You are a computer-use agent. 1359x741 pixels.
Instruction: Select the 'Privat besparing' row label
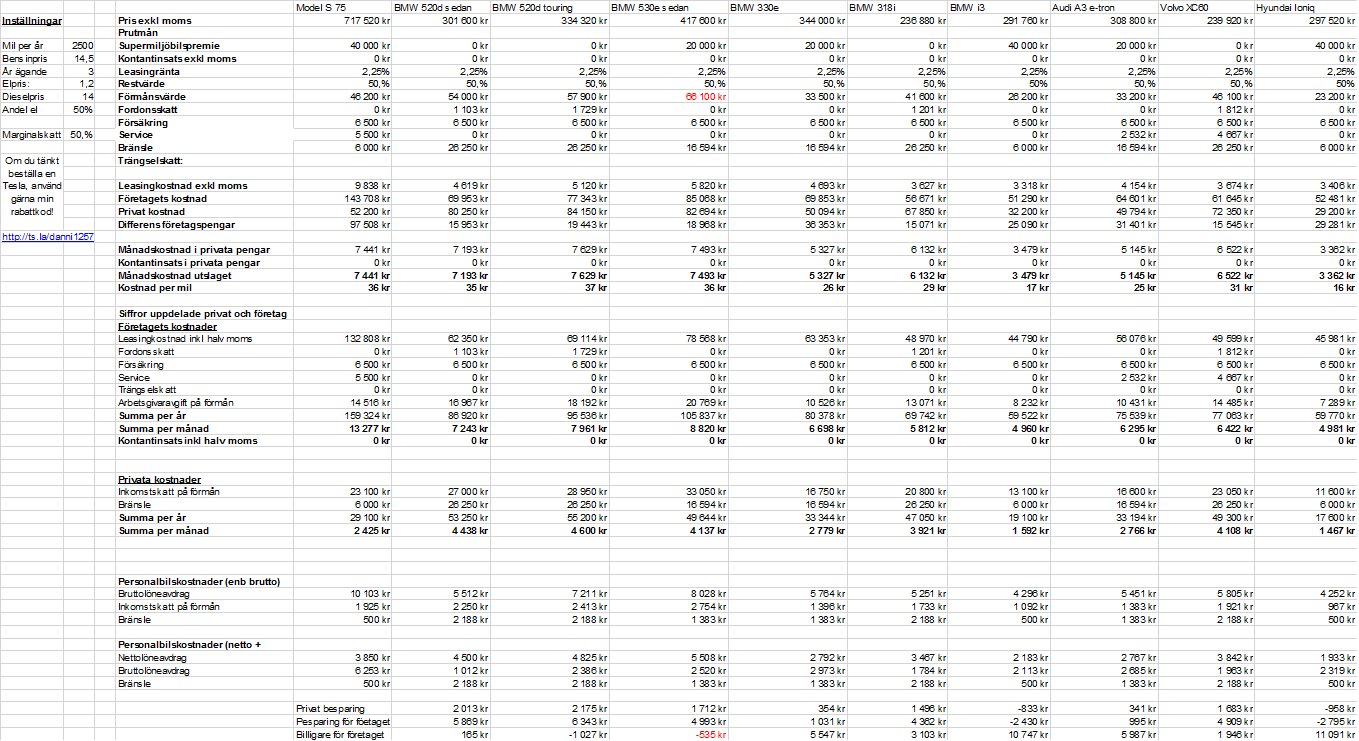pos(331,709)
